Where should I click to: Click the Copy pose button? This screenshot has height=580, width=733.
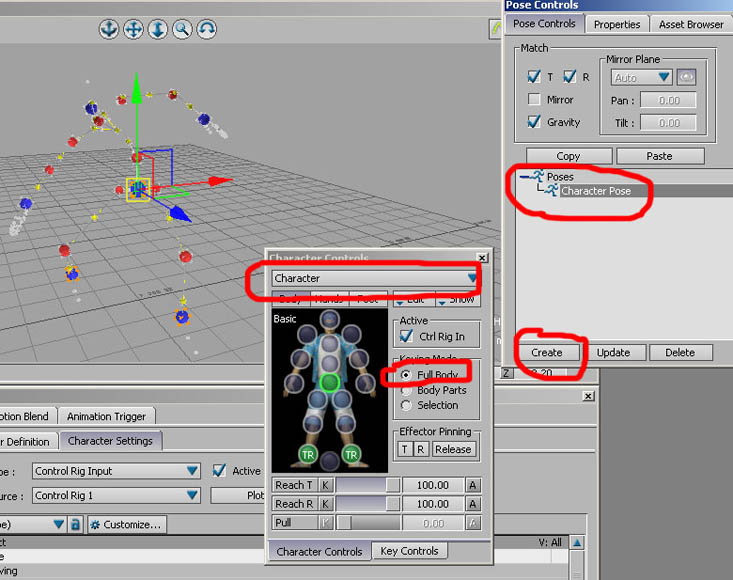(568, 156)
